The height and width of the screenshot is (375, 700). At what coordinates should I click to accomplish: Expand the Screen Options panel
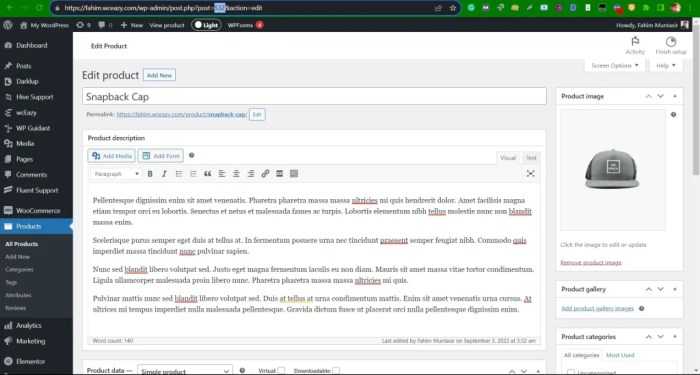pos(615,66)
